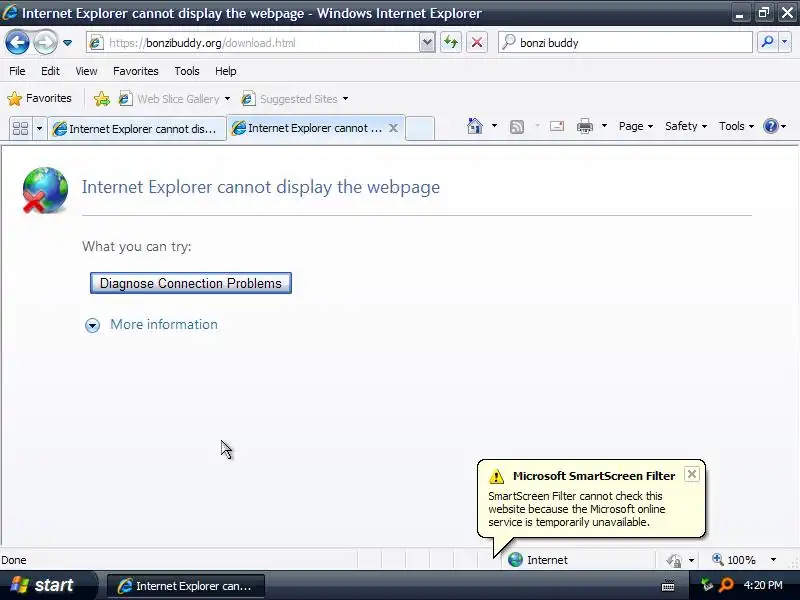800x600 pixels.
Task: Open the Page command menu
Action: 636,126
